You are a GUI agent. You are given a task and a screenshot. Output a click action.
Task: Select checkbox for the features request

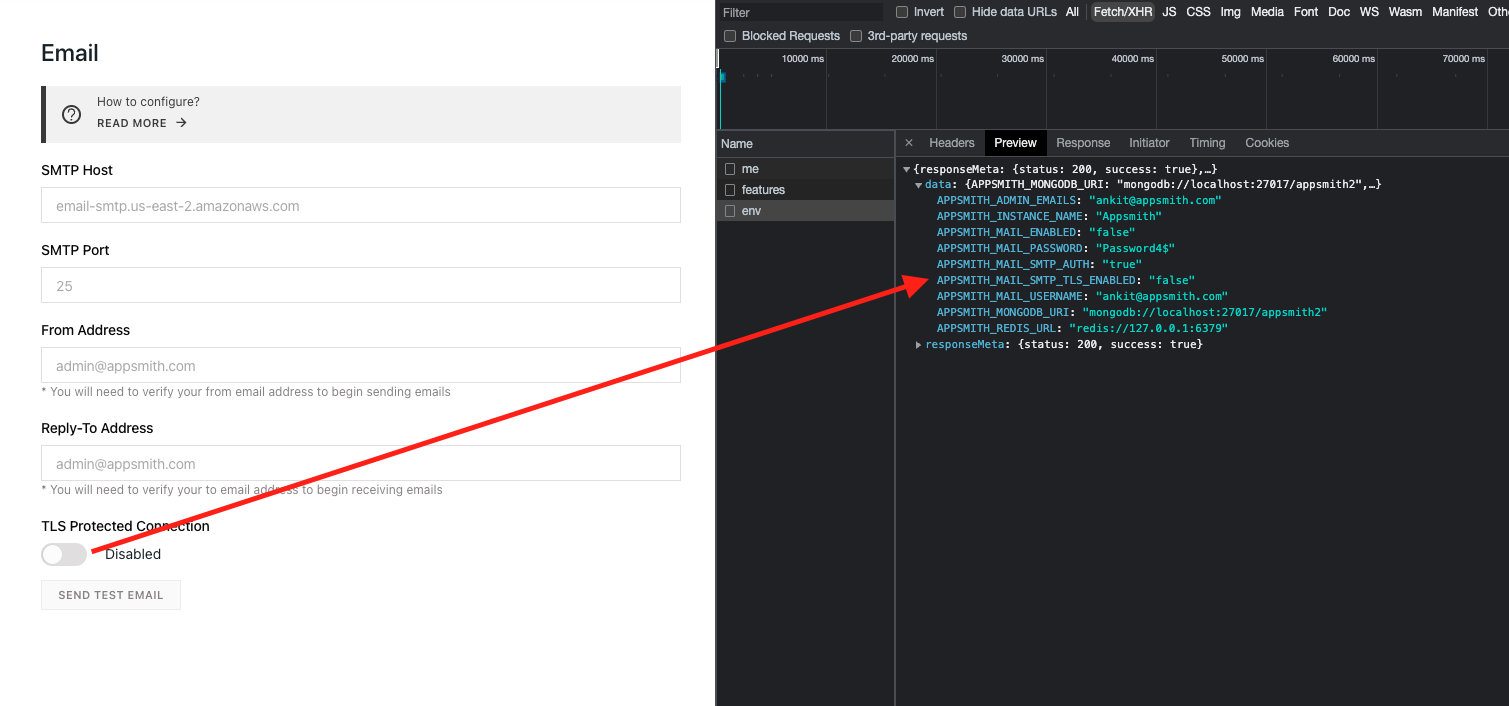coord(730,190)
